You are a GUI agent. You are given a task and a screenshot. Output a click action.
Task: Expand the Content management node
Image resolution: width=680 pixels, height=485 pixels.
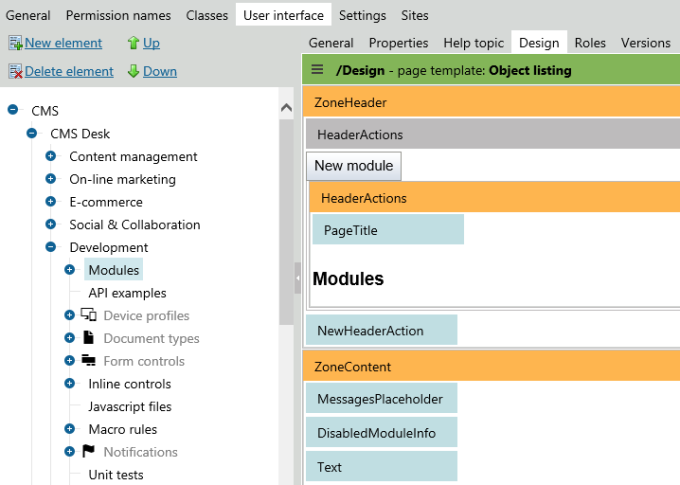[x=51, y=157]
